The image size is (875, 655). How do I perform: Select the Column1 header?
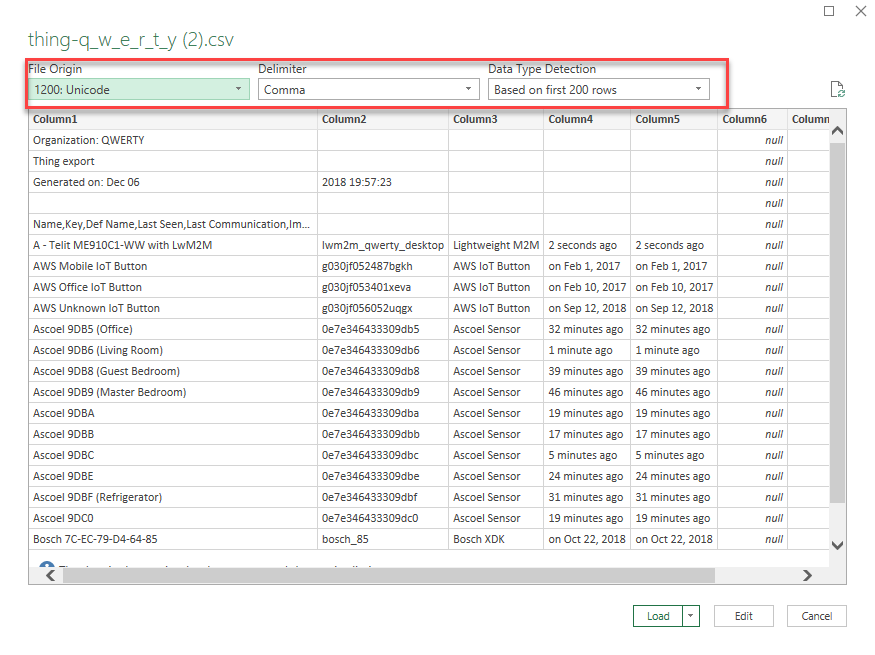coord(172,120)
